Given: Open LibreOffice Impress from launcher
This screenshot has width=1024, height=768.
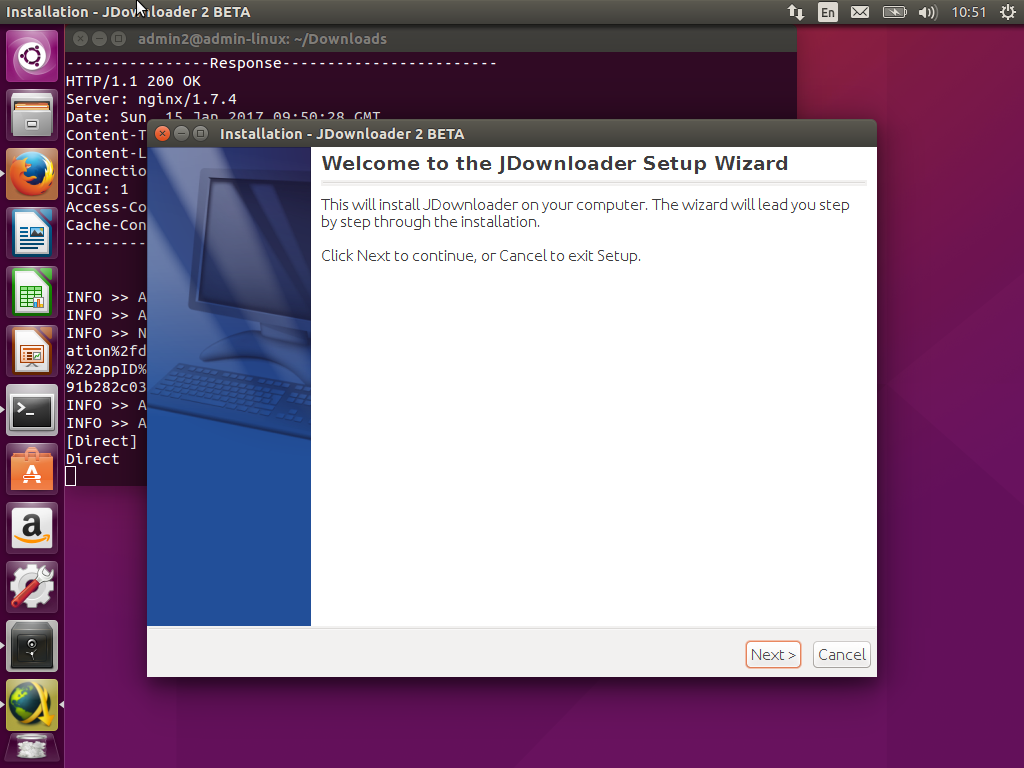Looking at the screenshot, I should (x=32, y=351).
